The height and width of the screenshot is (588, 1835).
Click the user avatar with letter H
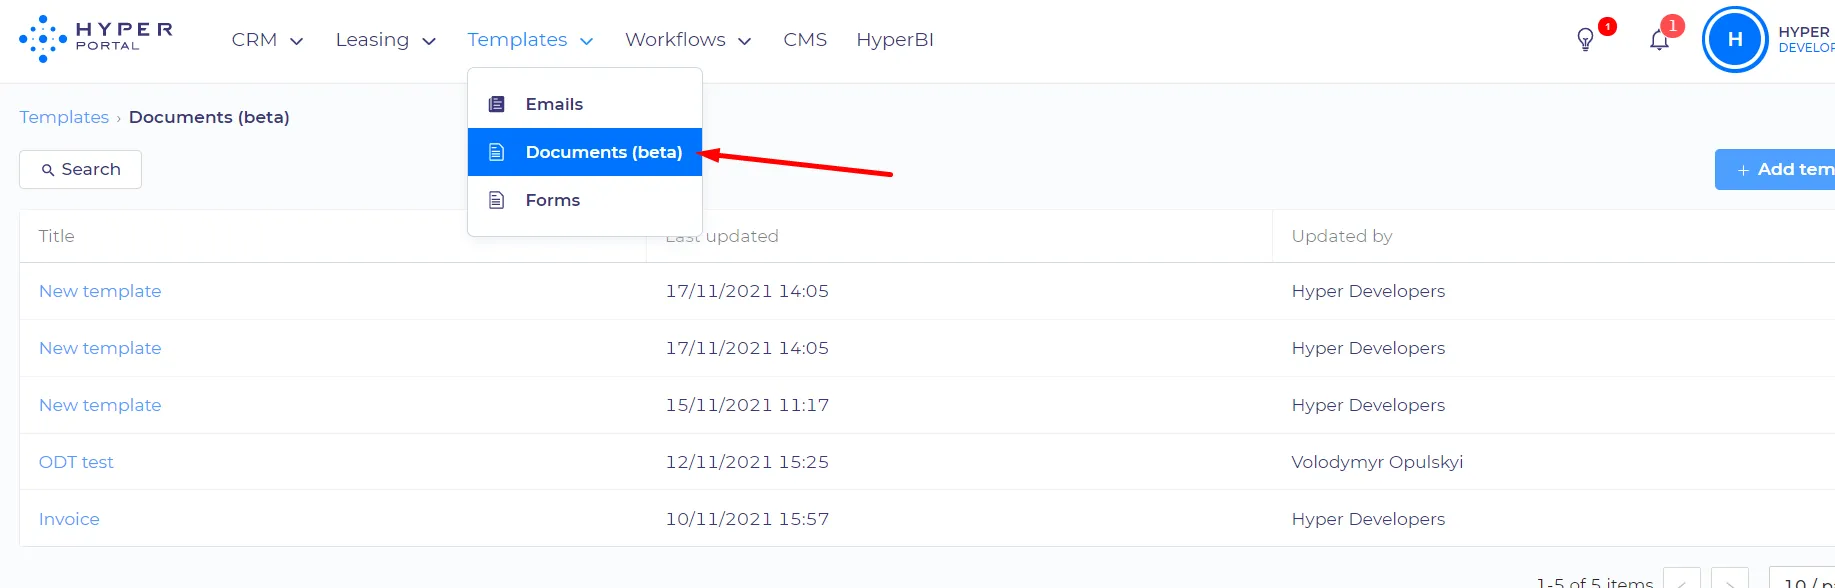click(1735, 40)
